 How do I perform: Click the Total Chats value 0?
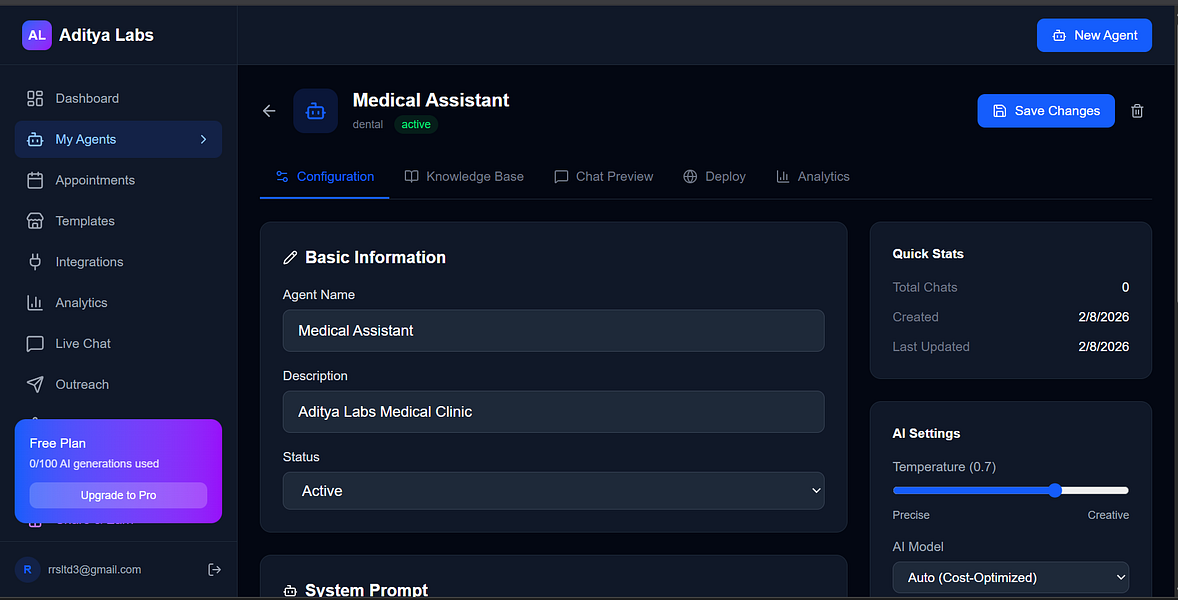pyautogui.click(x=1125, y=287)
